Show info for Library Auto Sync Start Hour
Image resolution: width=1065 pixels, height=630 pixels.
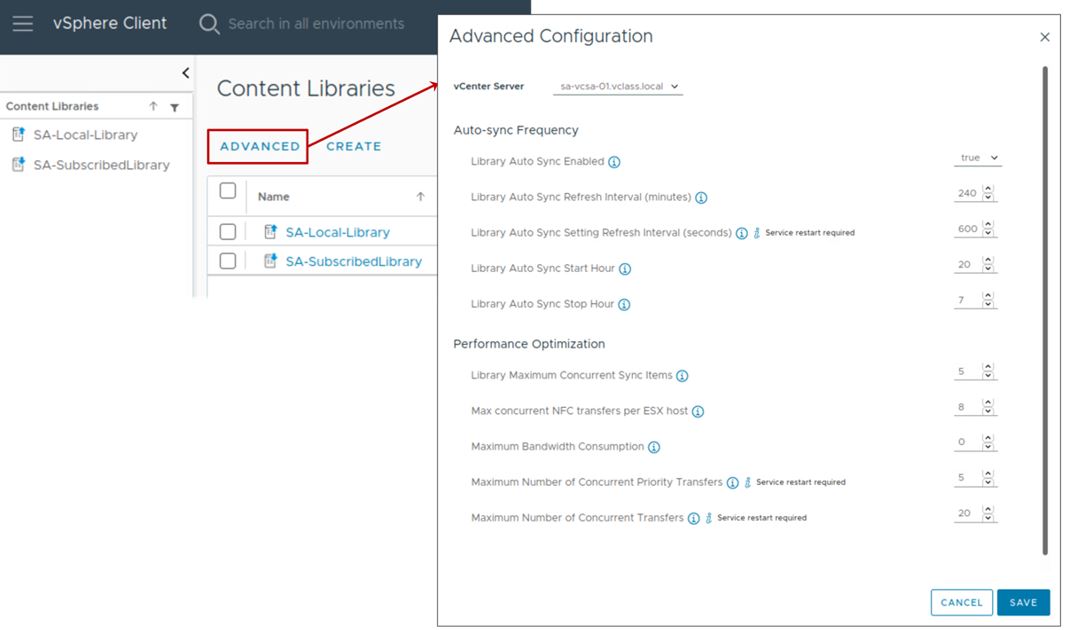click(625, 269)
